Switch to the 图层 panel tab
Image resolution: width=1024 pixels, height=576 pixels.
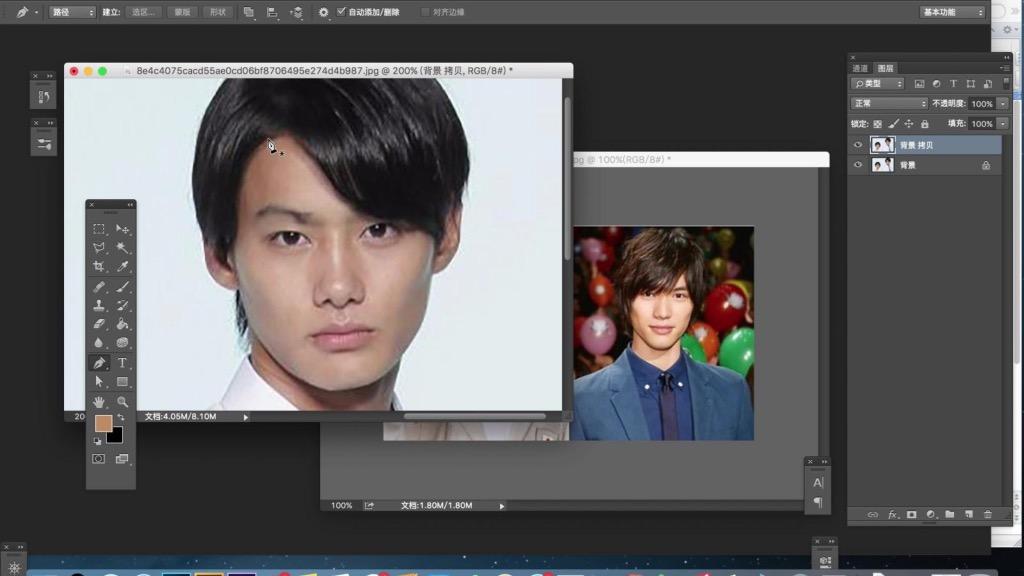[x=886, y=68]
